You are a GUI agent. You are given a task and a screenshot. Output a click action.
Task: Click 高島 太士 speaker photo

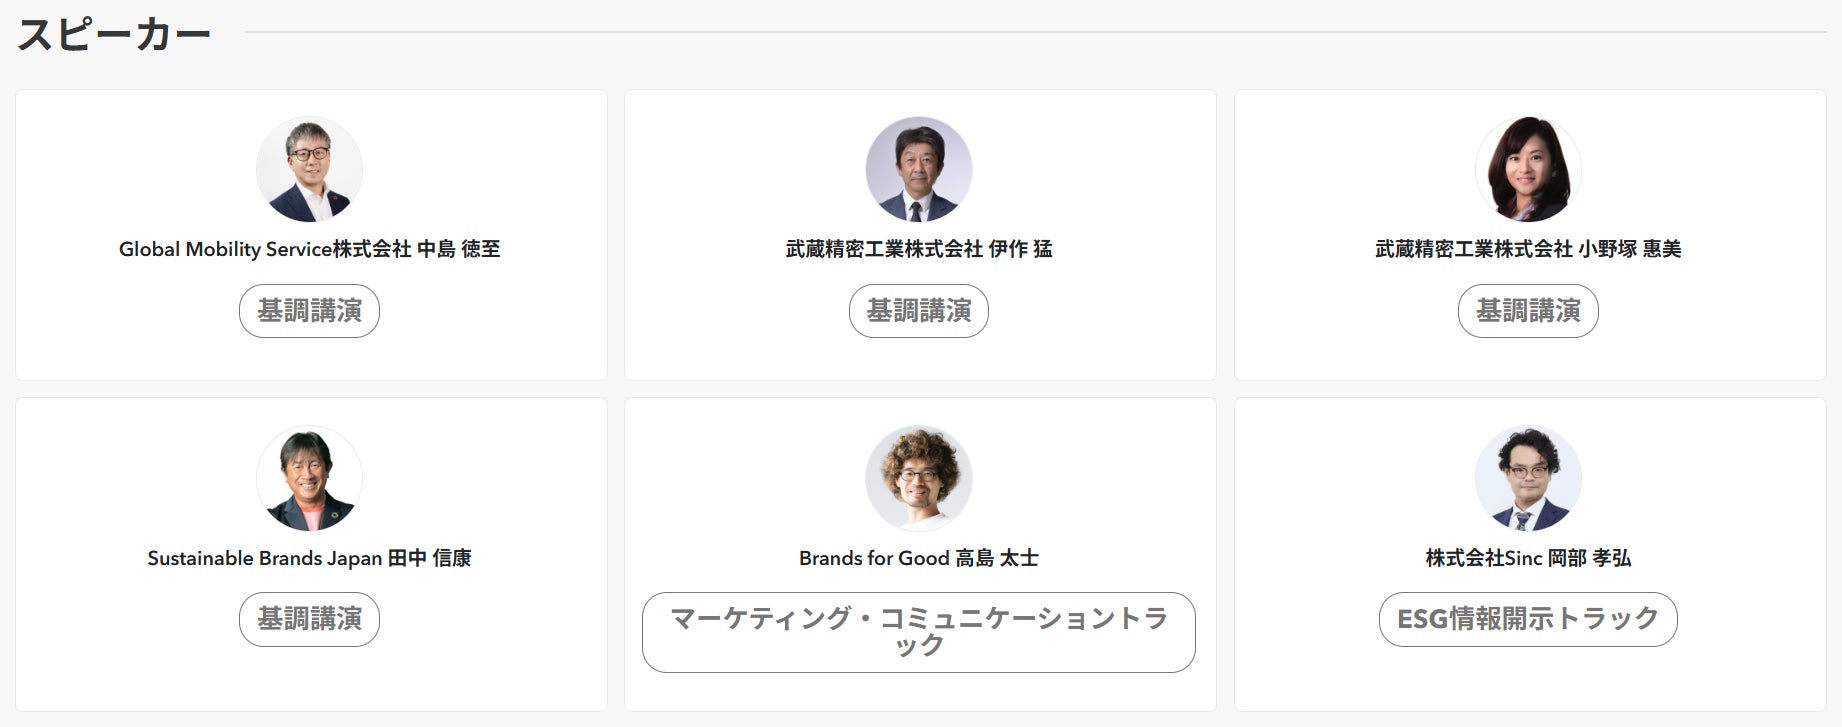[x=918, y=479]
